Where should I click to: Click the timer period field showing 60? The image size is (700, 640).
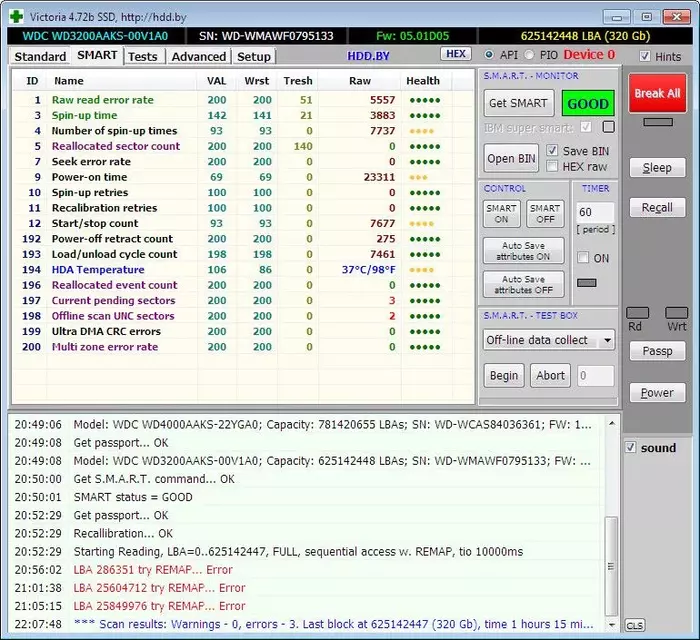(595, 212)
